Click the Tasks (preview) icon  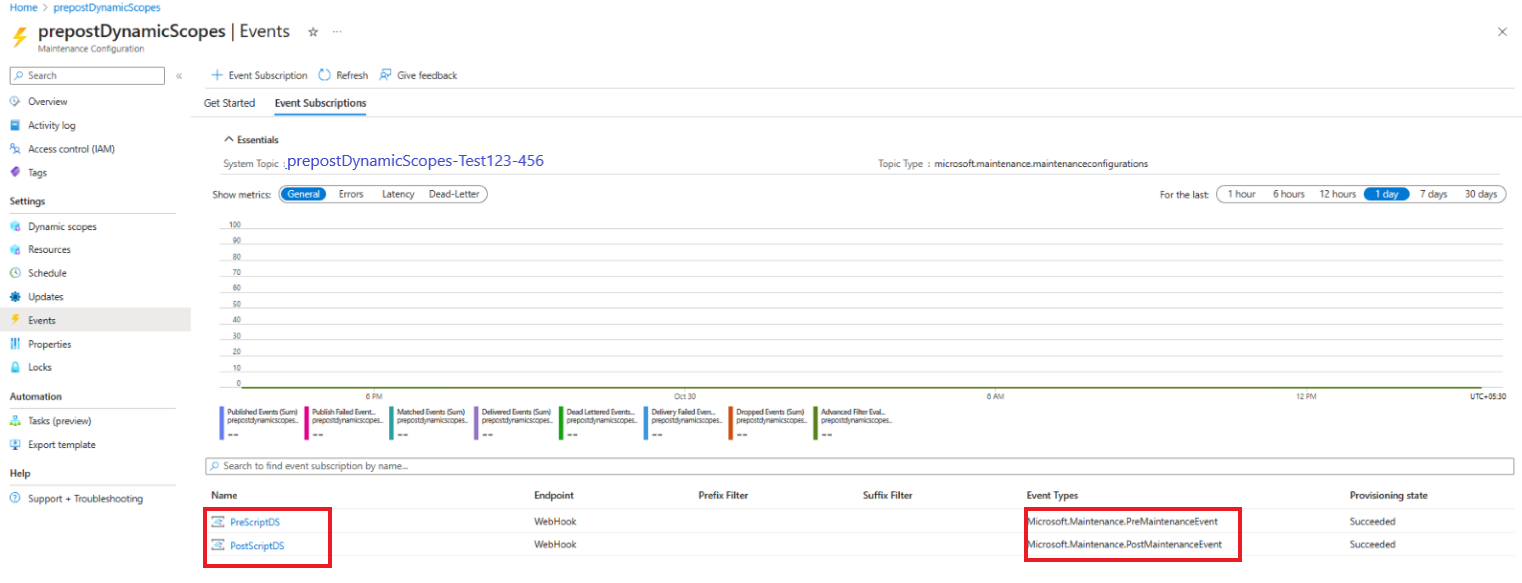(15, 421)
